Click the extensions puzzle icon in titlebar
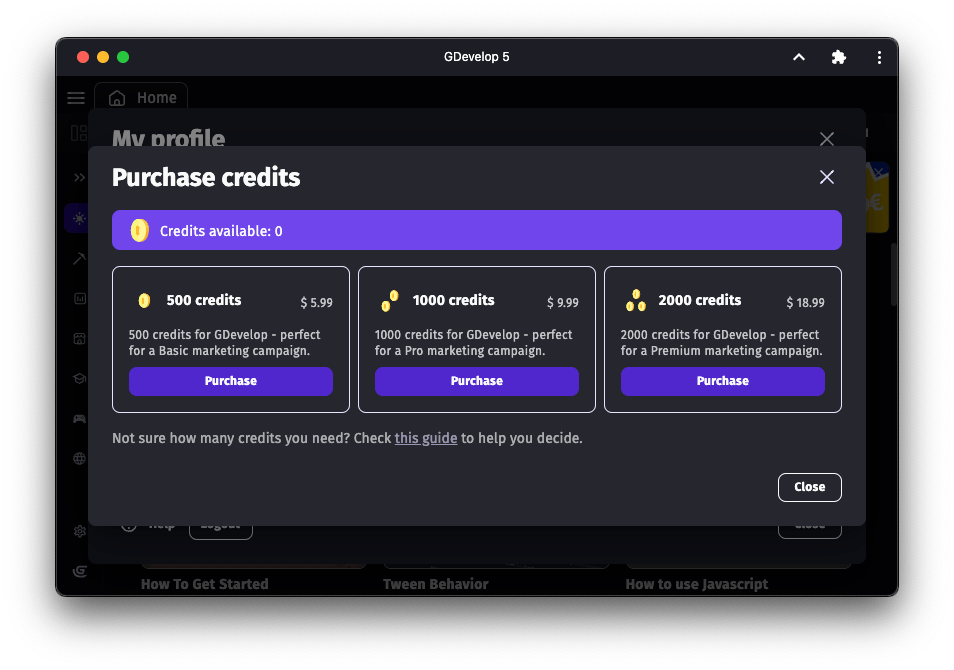 tap(838, 57)
